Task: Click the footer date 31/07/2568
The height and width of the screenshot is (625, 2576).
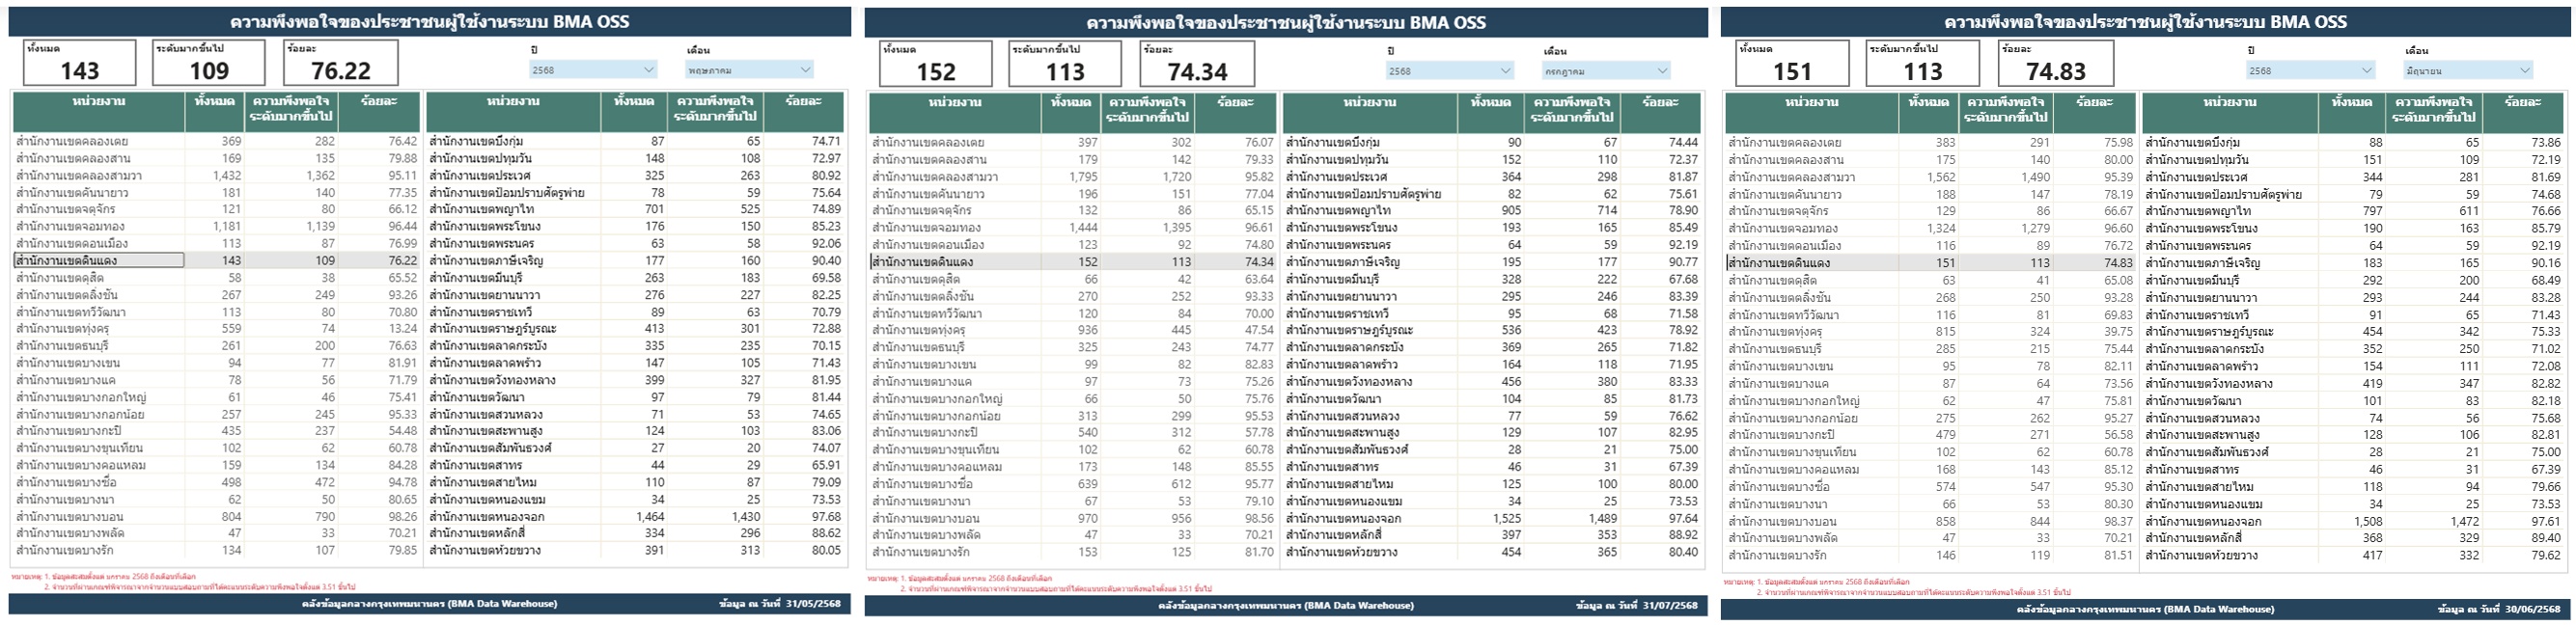Action: (x=1670, y=605)
